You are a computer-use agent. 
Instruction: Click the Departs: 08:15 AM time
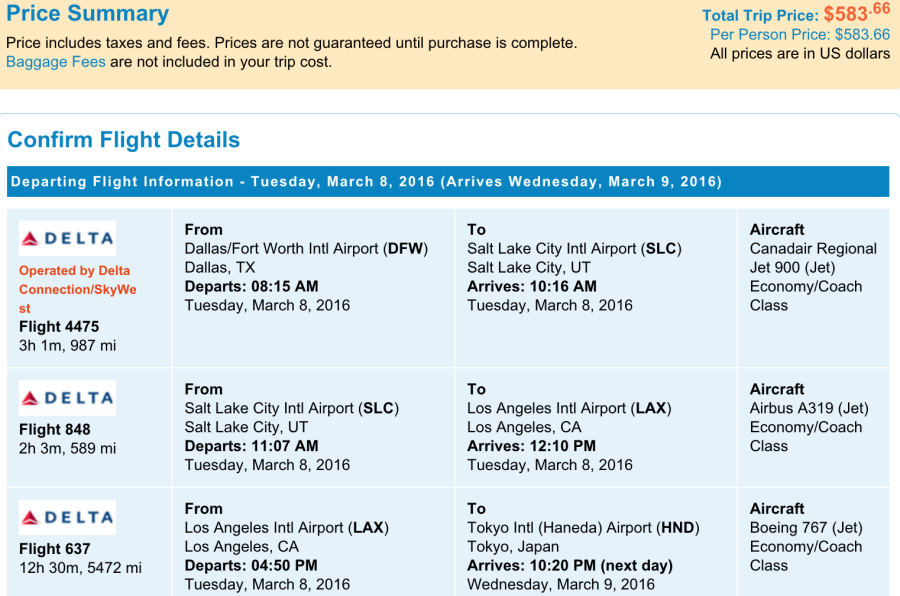click(x=251, y=287)
